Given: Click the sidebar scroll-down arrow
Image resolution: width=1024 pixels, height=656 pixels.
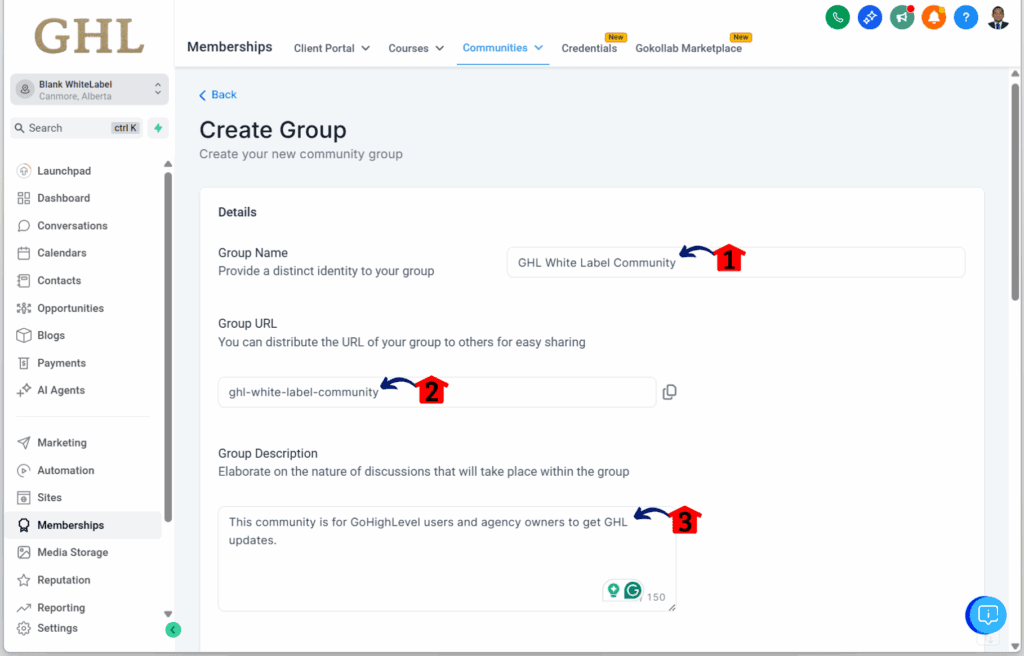Looking at the screenshot, I should [168, 614].
